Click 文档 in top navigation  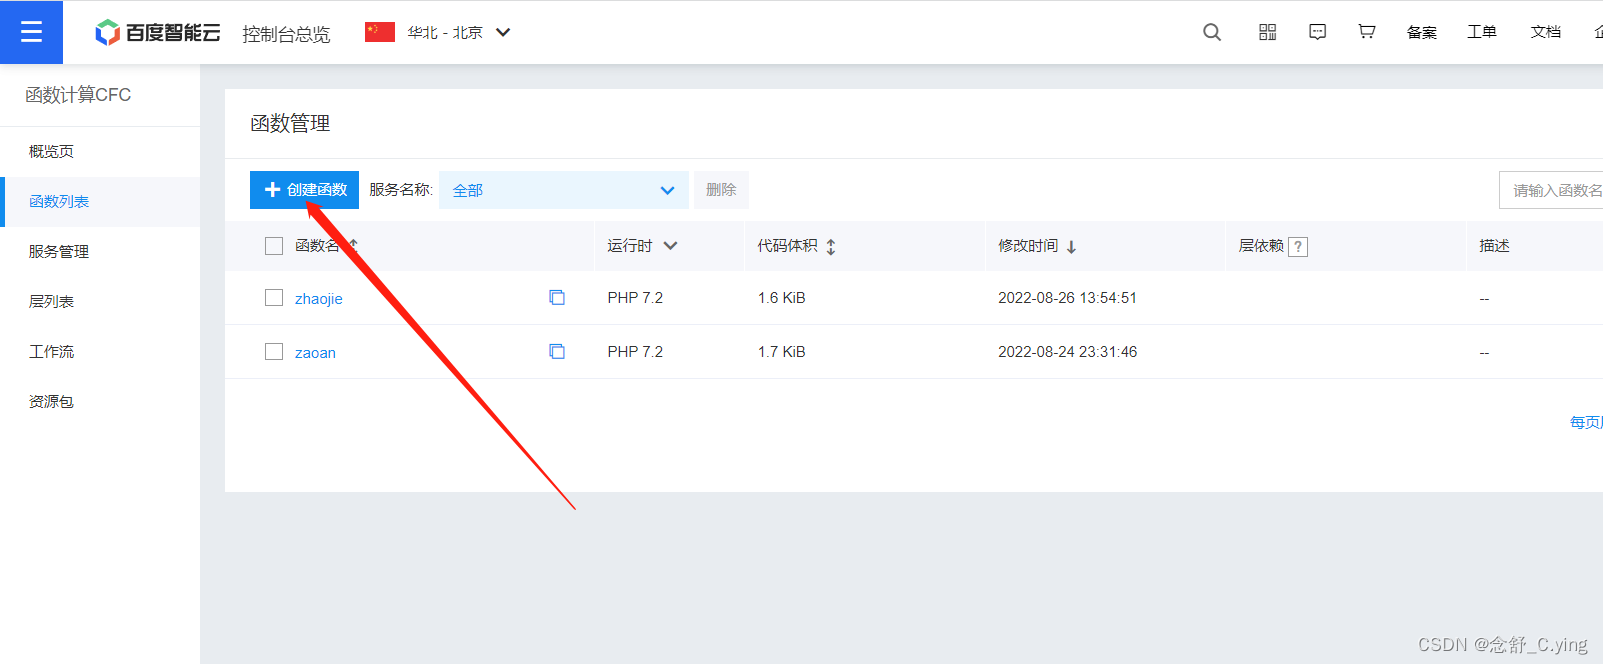pyautogui.click(x=1545, y=32)
